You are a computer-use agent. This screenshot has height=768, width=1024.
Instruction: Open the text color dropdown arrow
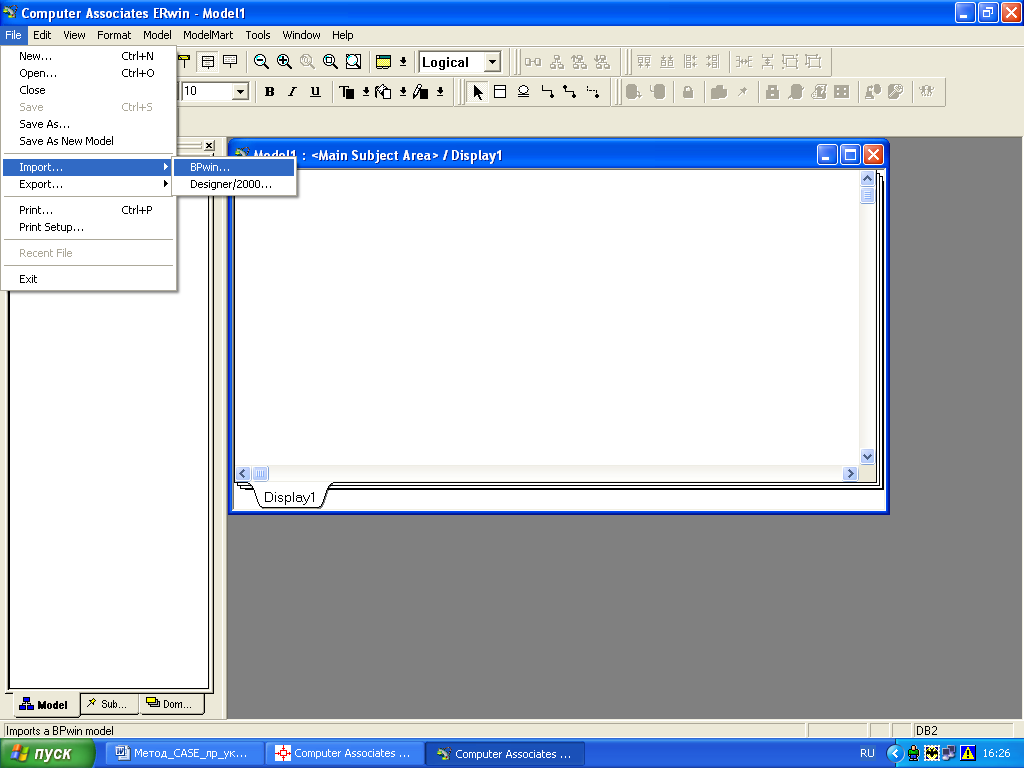(x=366, y=92)
